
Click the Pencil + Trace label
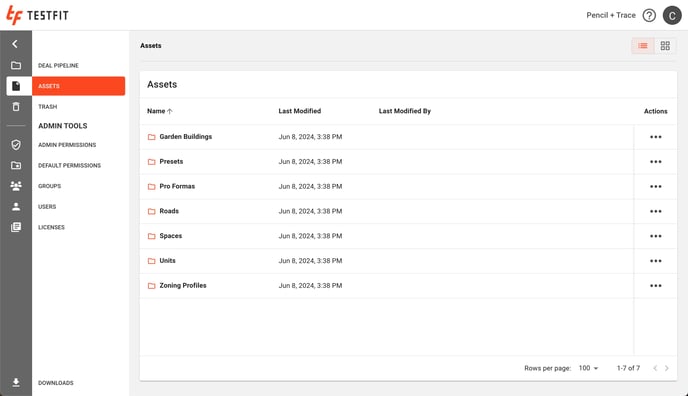coord(611,15)
